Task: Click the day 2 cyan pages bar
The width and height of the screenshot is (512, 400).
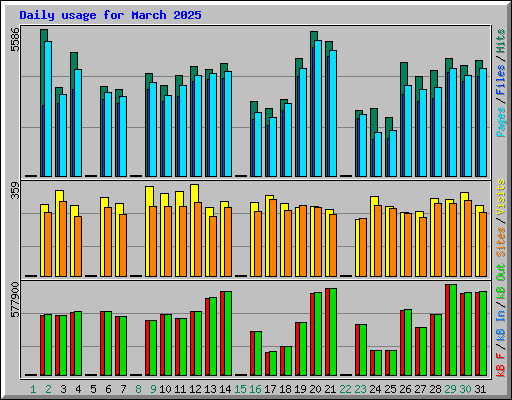Action: [48, 109]
